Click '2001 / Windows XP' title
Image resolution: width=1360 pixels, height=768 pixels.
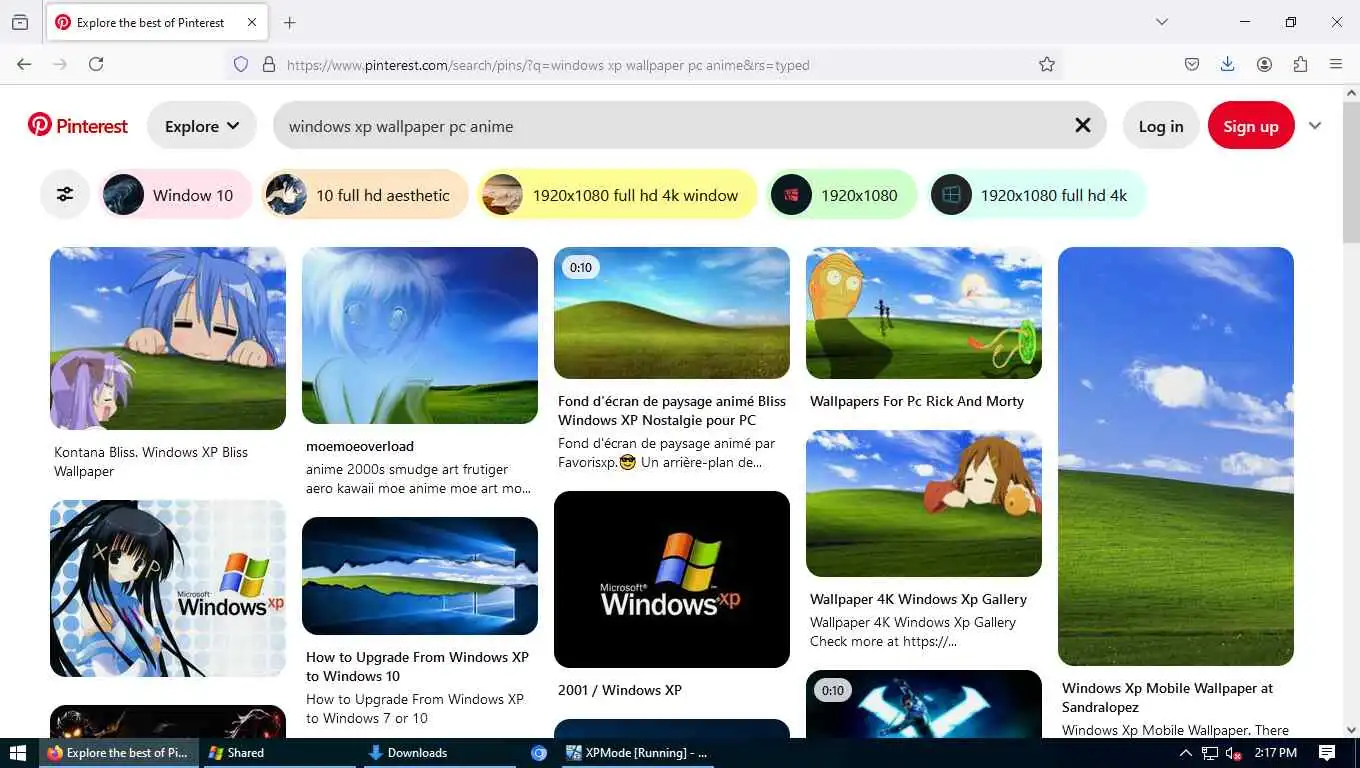[620, 690]
